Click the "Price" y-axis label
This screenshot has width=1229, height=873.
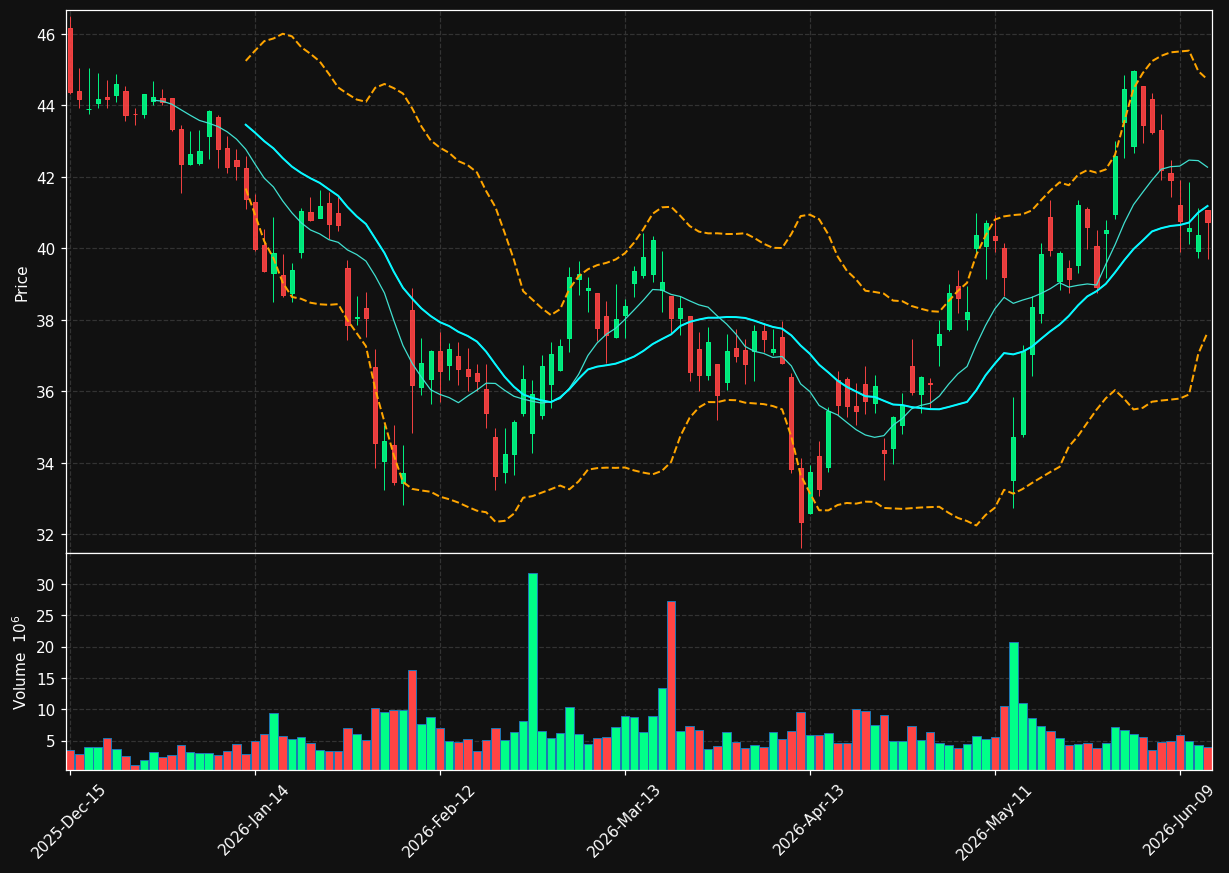click(x=21, y=283)
